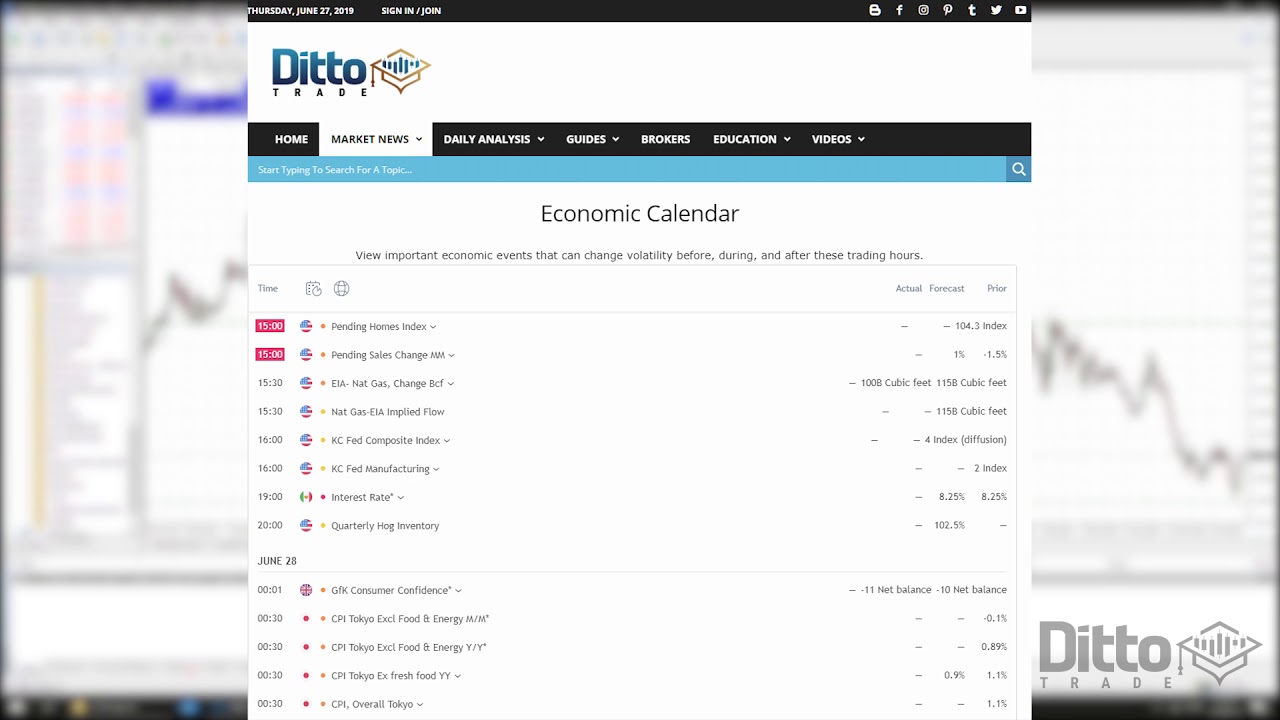Image resolution: width=1280 pixels, height=720 pixels.
Task: Click the 102.5% forecast value
Action: [949, 525]
